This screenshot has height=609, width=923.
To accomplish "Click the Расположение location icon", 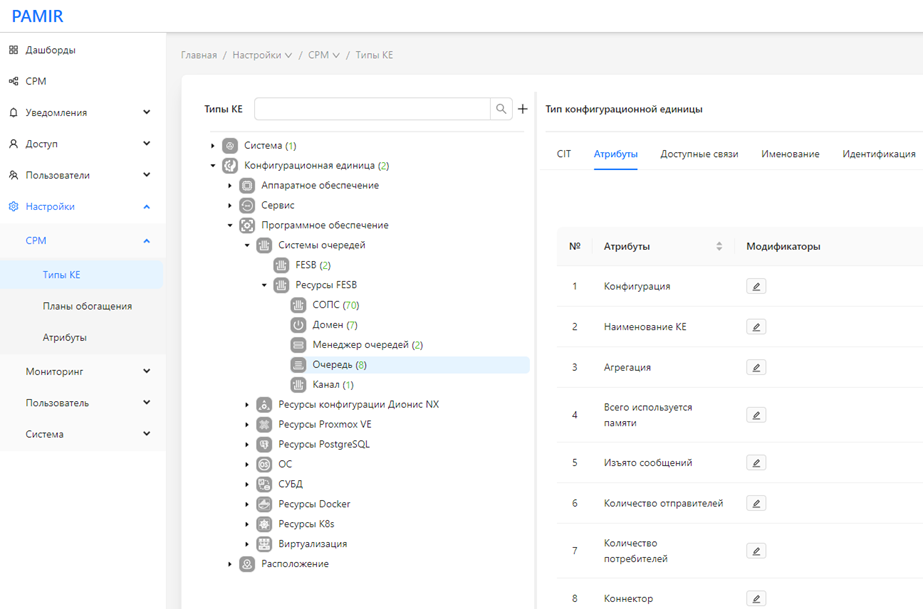I will click(247, 564).
